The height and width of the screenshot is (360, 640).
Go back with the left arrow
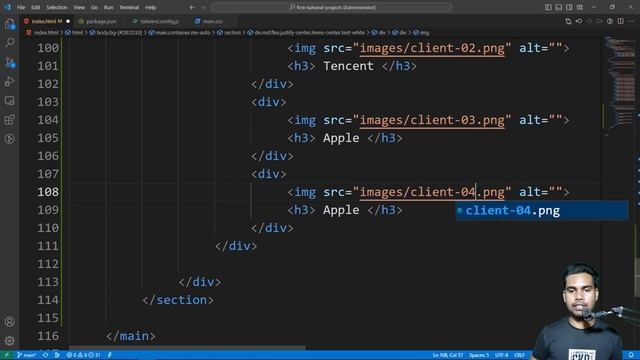[192, 7]
